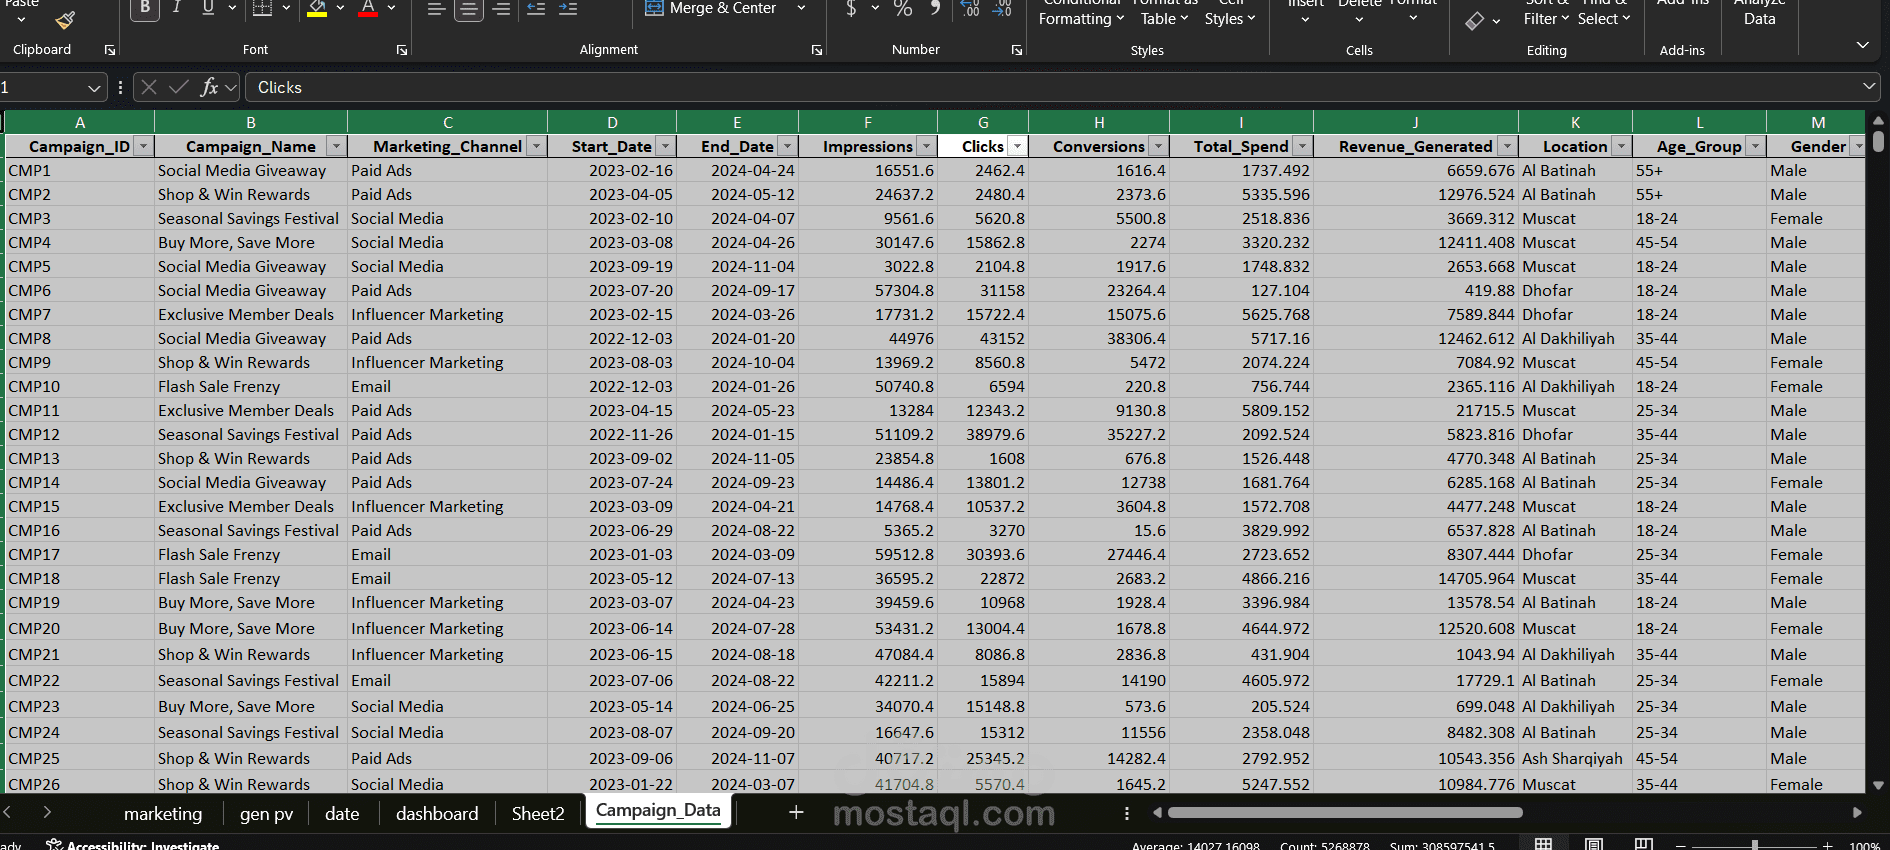1890x850 pixels.
Task: Open Number format dialog launcher
Action: click(x=1017, y=50)
